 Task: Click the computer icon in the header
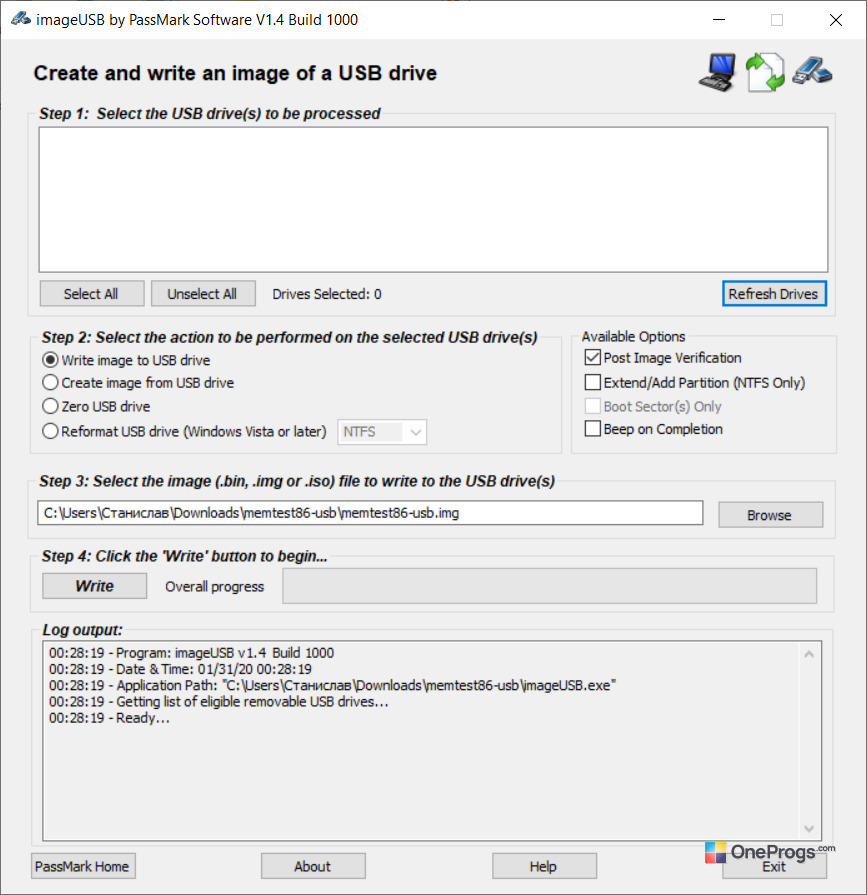click(x=717, y=72)
